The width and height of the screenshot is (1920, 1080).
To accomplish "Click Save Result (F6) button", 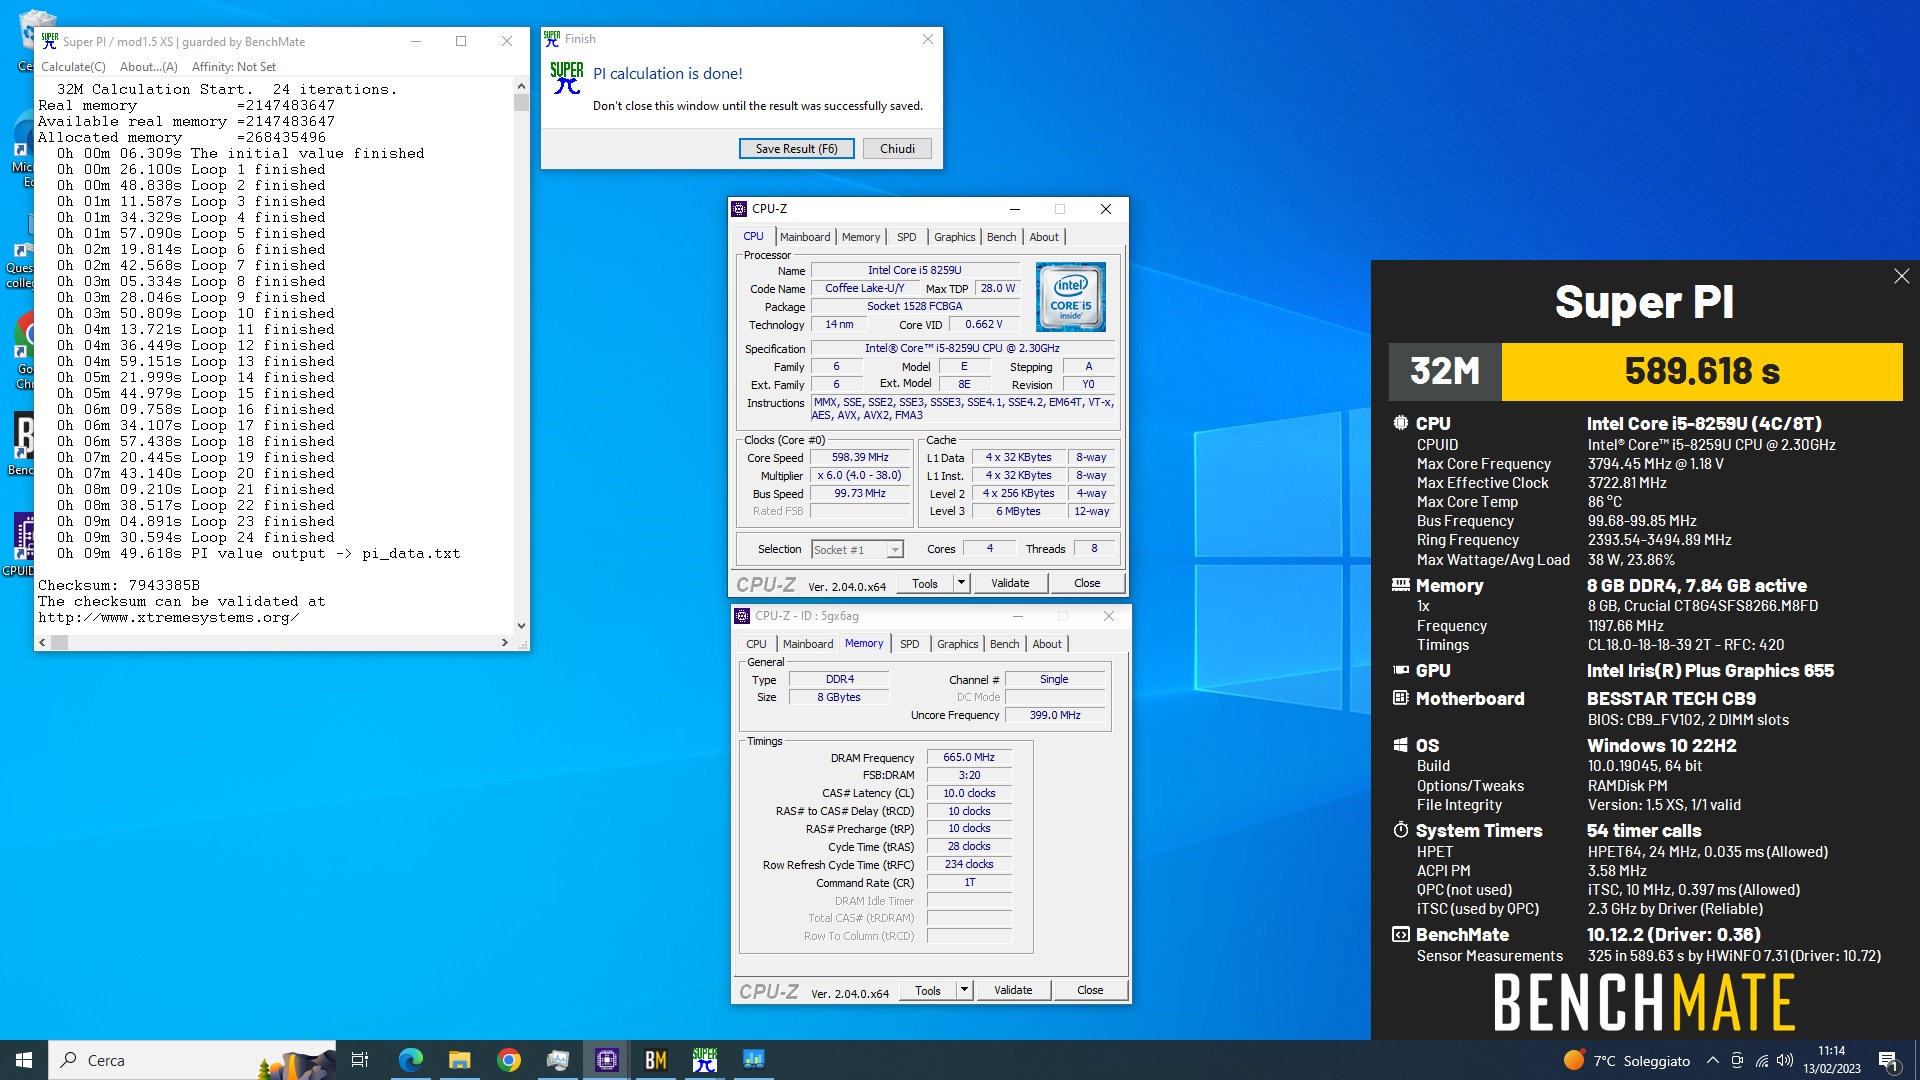I will [x=796, y=148].
